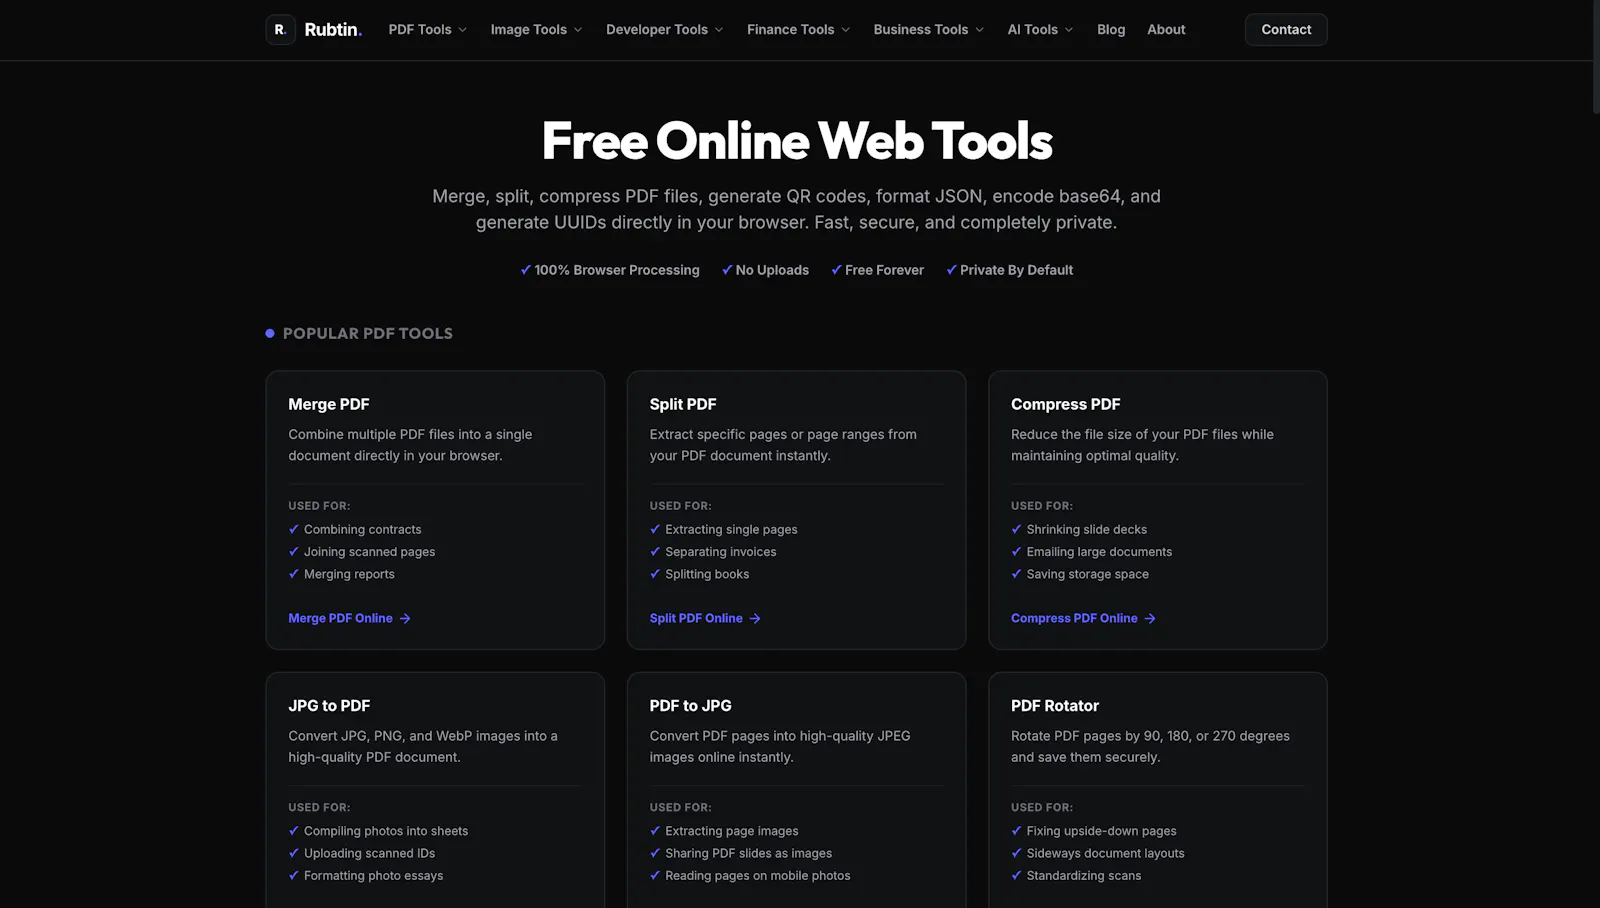The width and height of the screenshot is (1600, 908).
Task: Expand the Image Tools chevron arrow
Action: (x=578, y=30)
